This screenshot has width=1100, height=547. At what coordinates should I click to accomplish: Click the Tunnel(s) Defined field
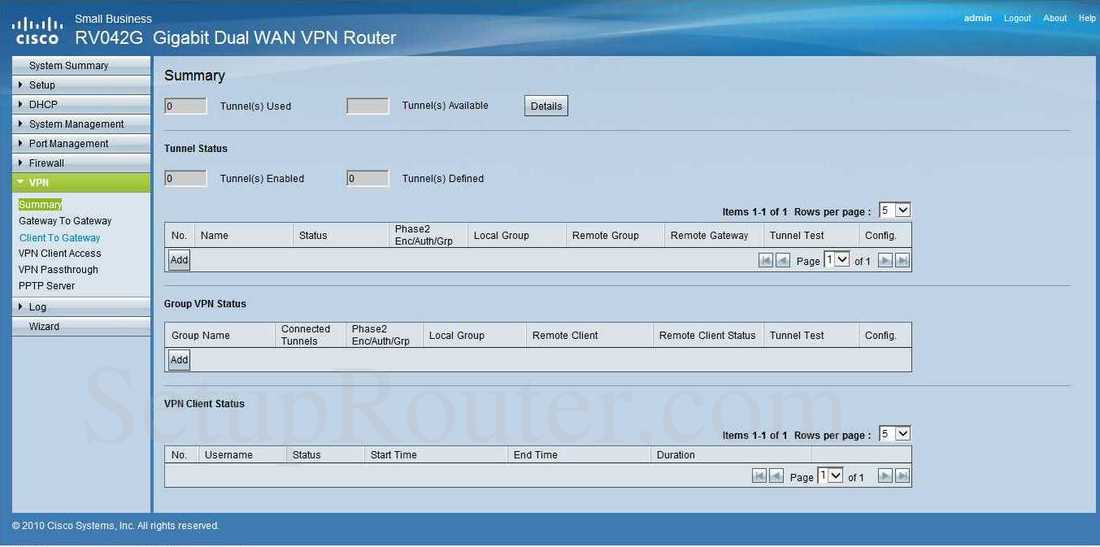pos(368,178)
